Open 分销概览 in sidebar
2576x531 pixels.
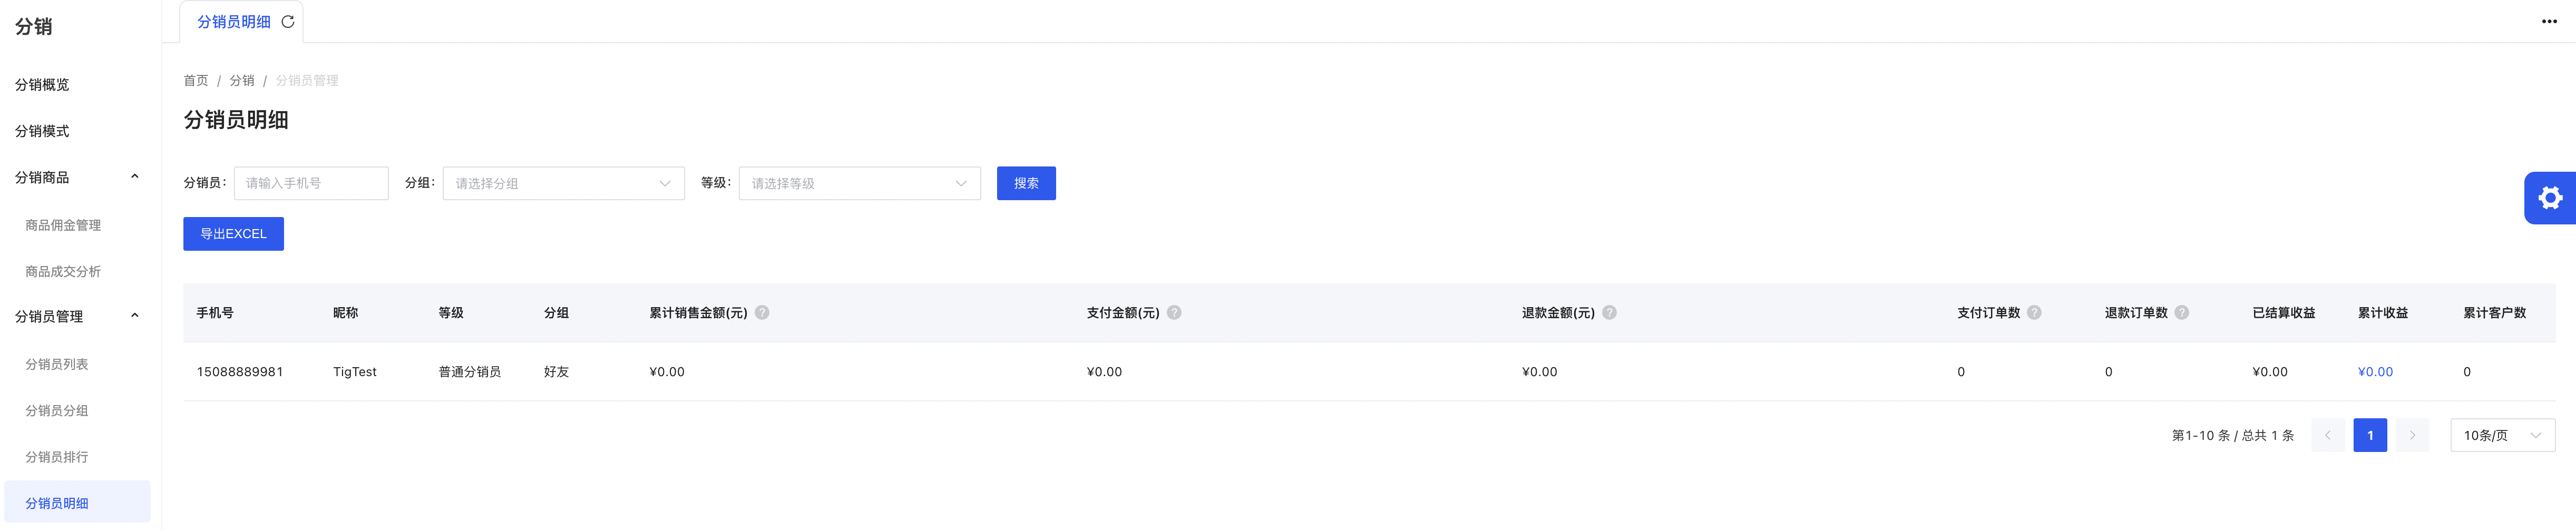pyautogui.click(x=42, y=85)
